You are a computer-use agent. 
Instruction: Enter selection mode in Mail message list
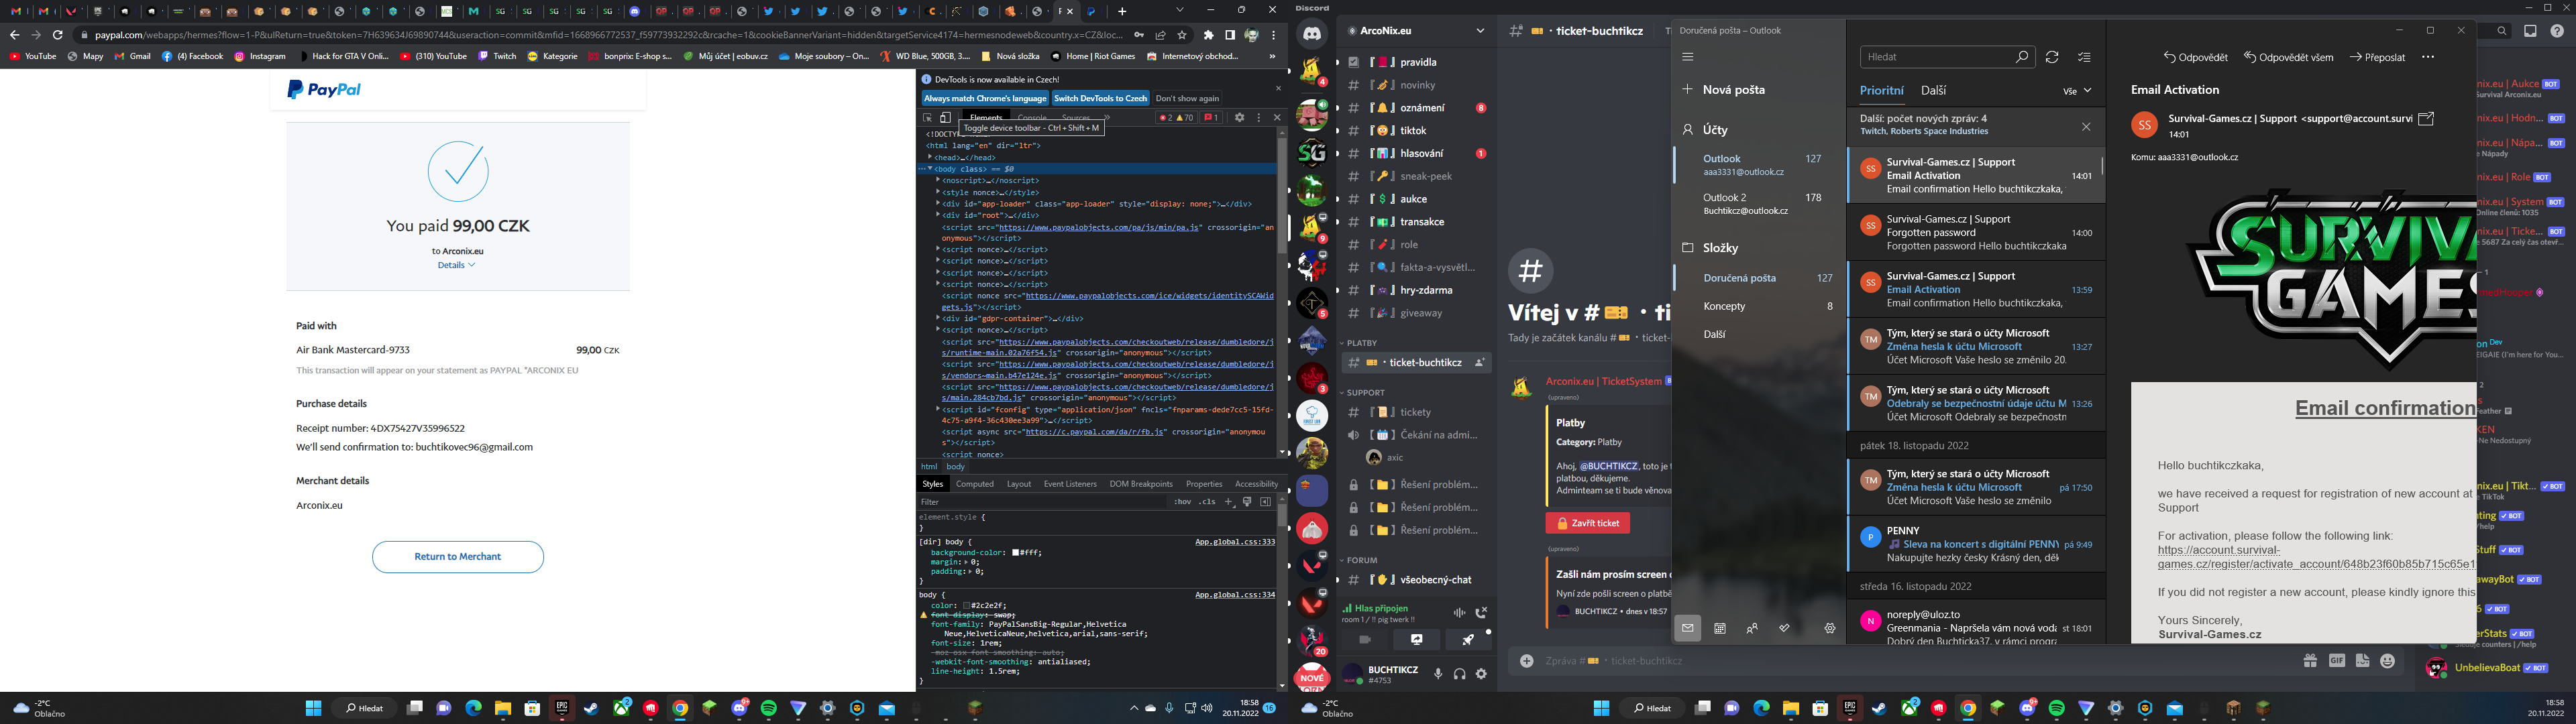click(x=2084, y=57)
